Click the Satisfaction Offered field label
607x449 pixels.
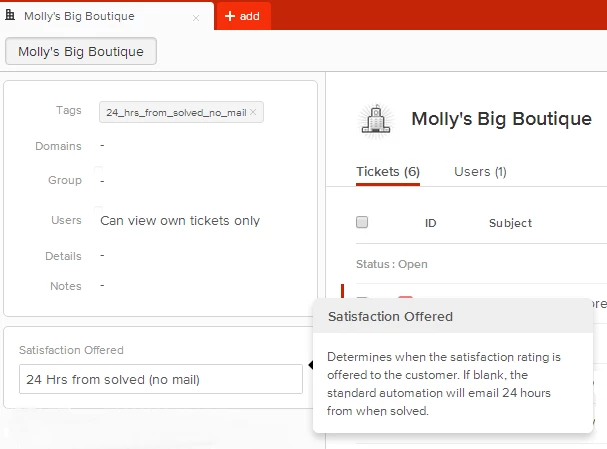[x=71, y=350]
